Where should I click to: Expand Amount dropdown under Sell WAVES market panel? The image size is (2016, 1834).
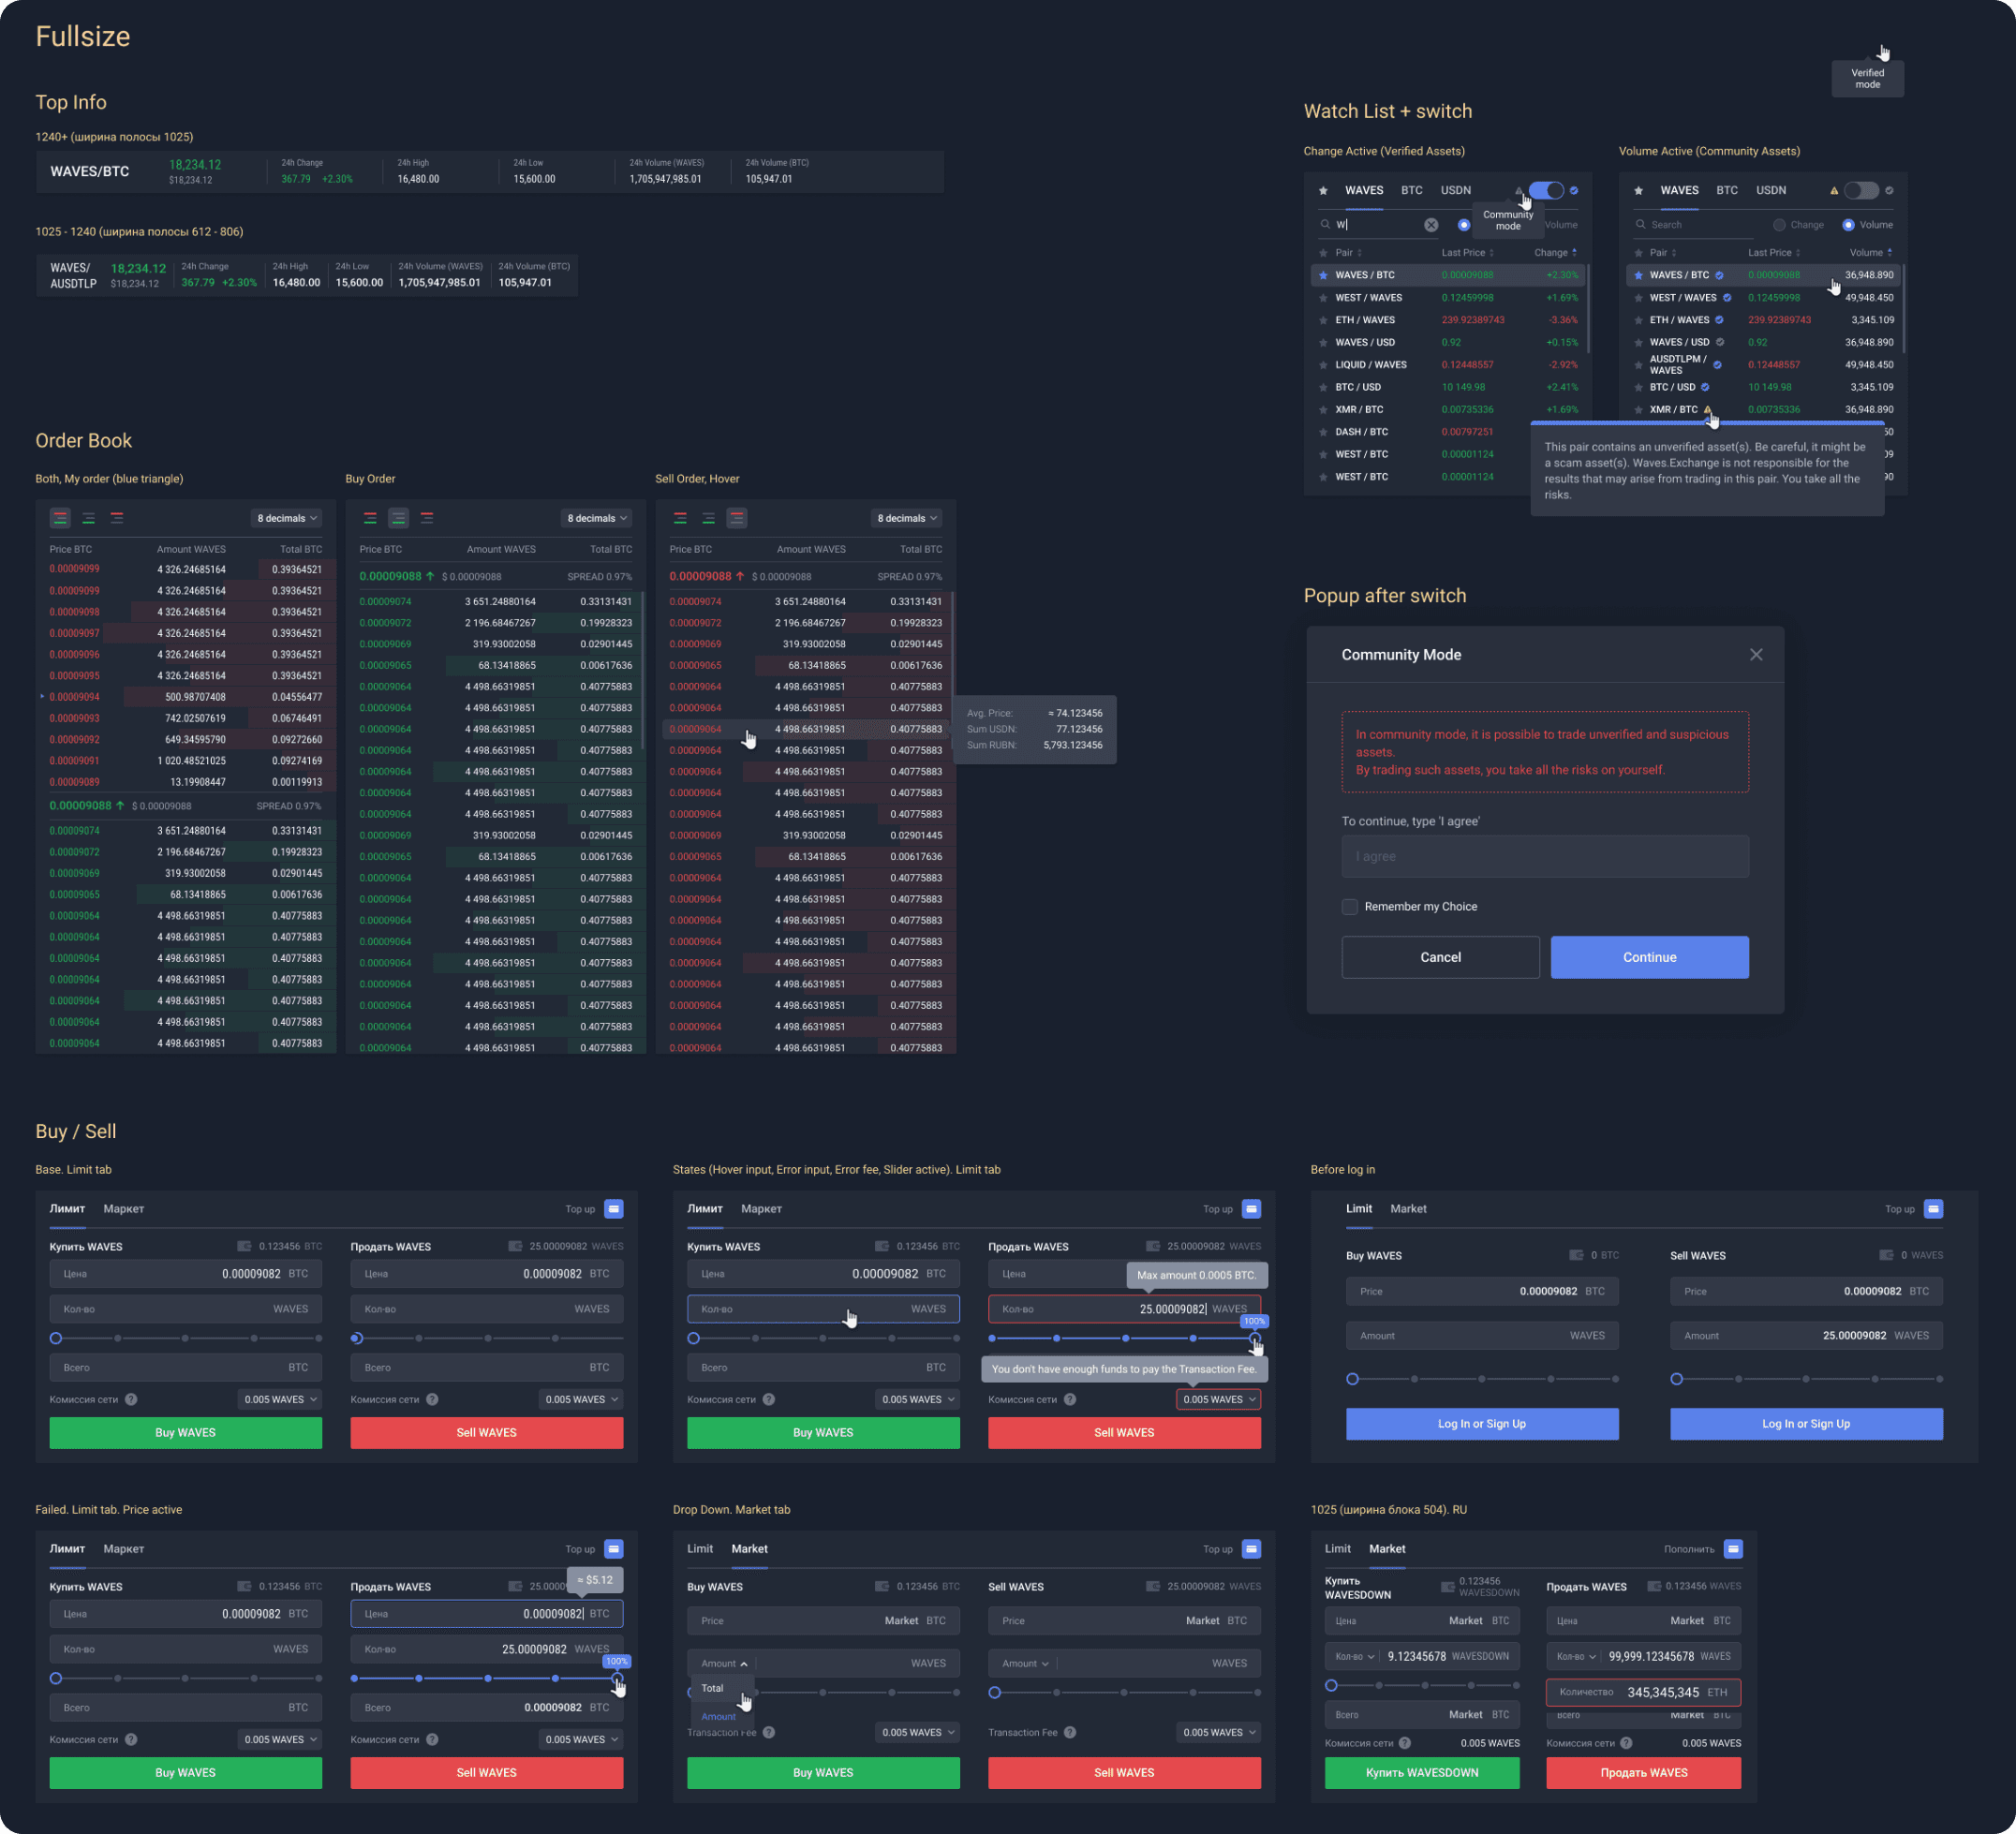pos(1025,1663)
